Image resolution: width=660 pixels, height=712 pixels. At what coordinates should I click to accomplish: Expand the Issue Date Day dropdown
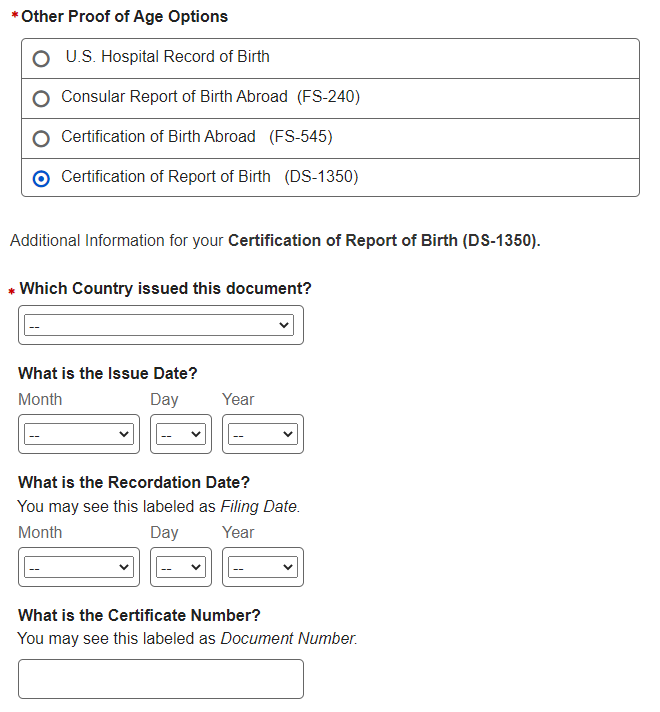181,434
